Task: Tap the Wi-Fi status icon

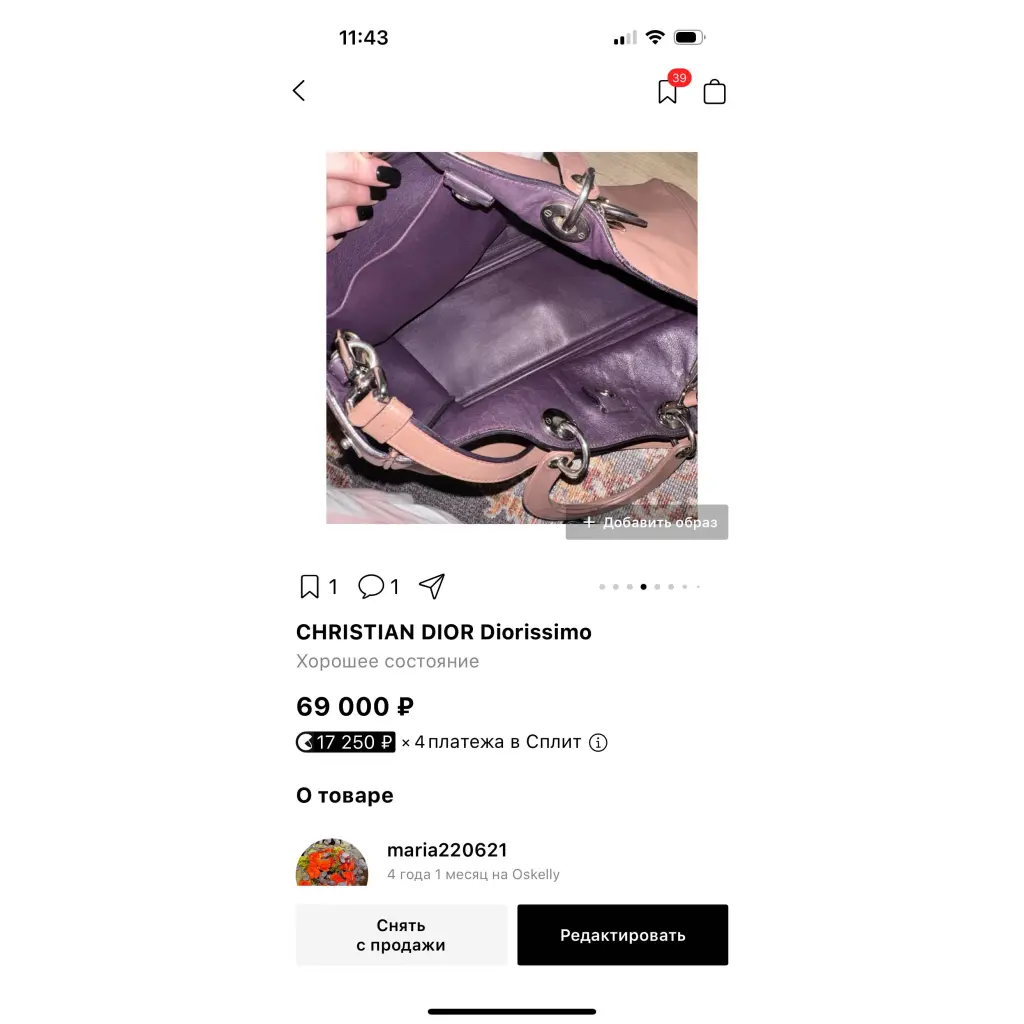Action: [654, 37]
